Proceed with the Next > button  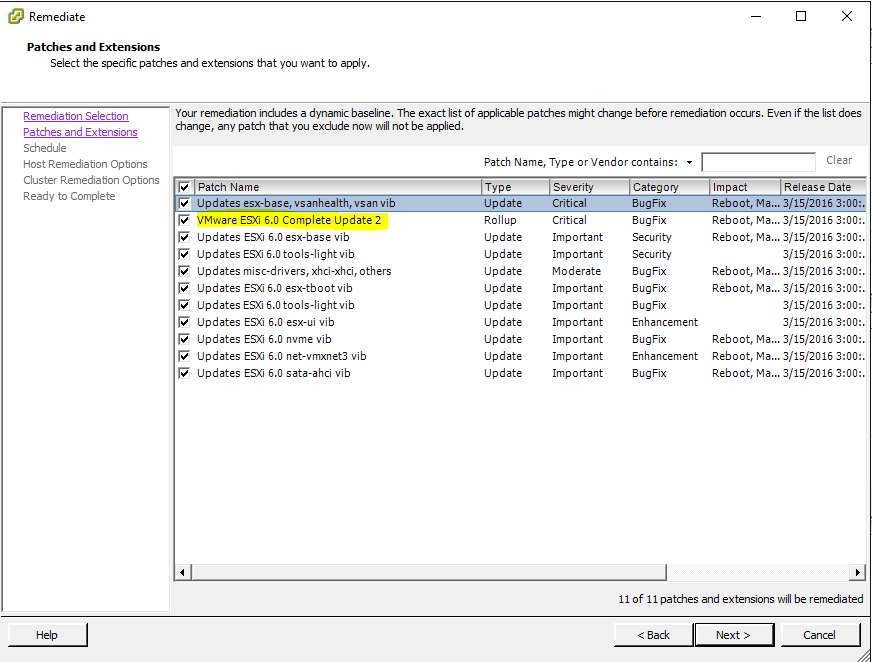click(734, 635)
